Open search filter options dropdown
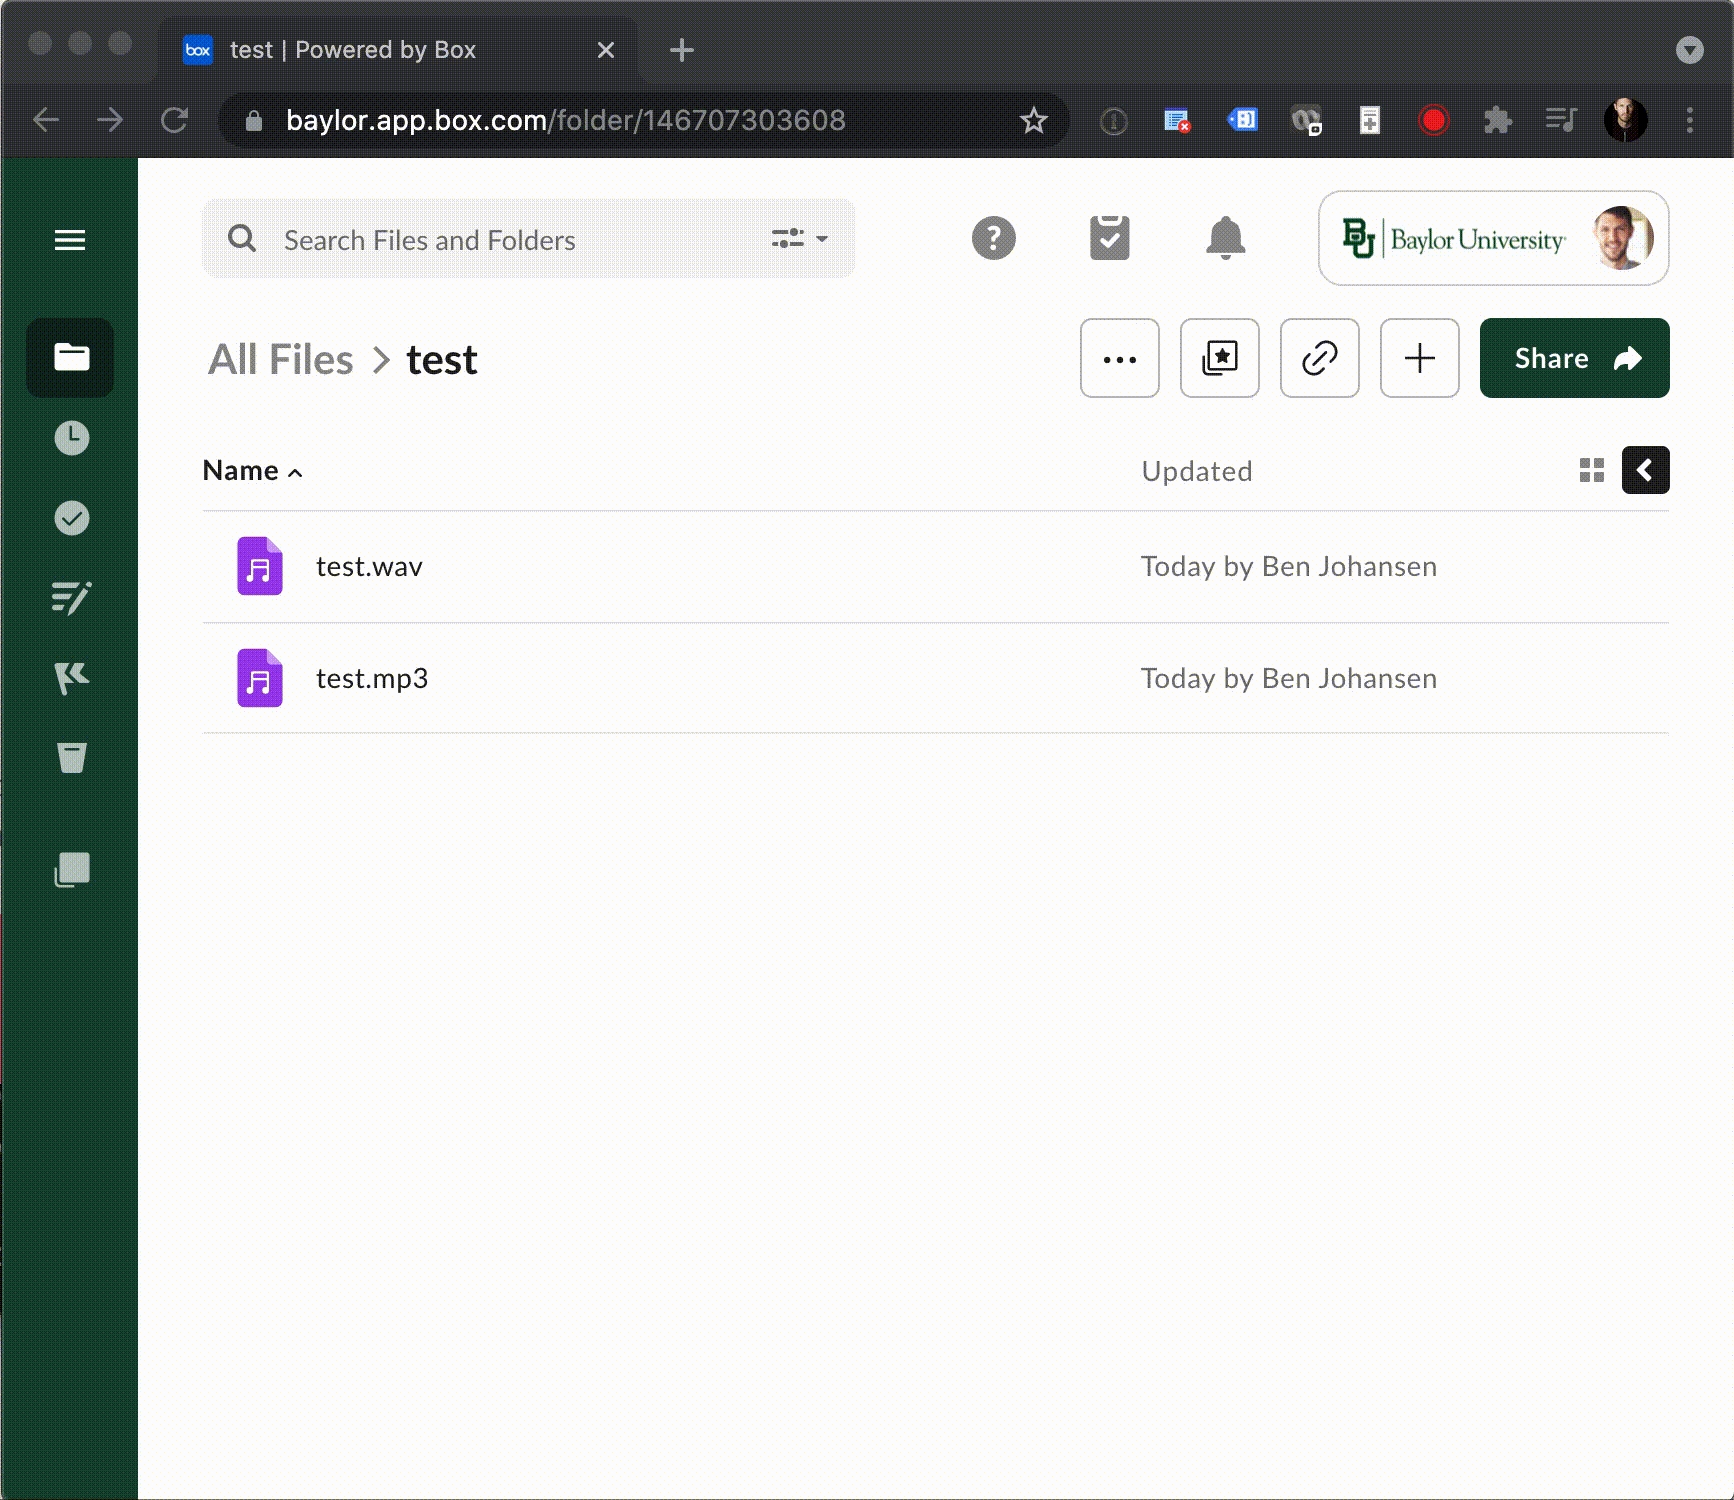This screenshot has width=1734, height=1500. pyautogui.click(x=799, y=239)
